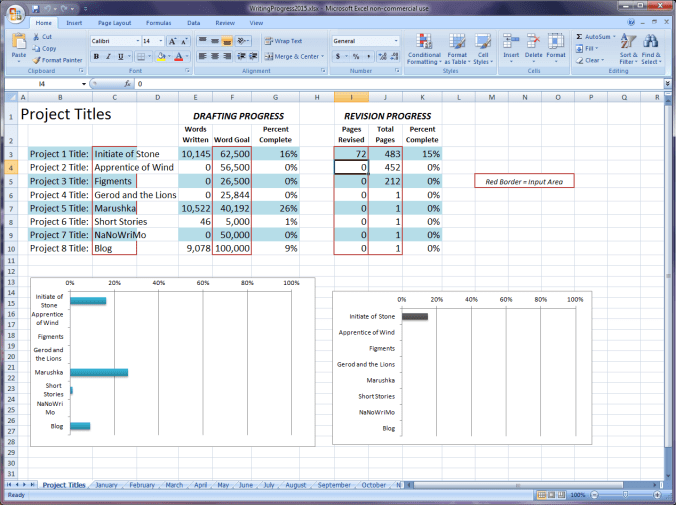
Task: Expand the General number format dropdown
Action: (x=397, y=41)
